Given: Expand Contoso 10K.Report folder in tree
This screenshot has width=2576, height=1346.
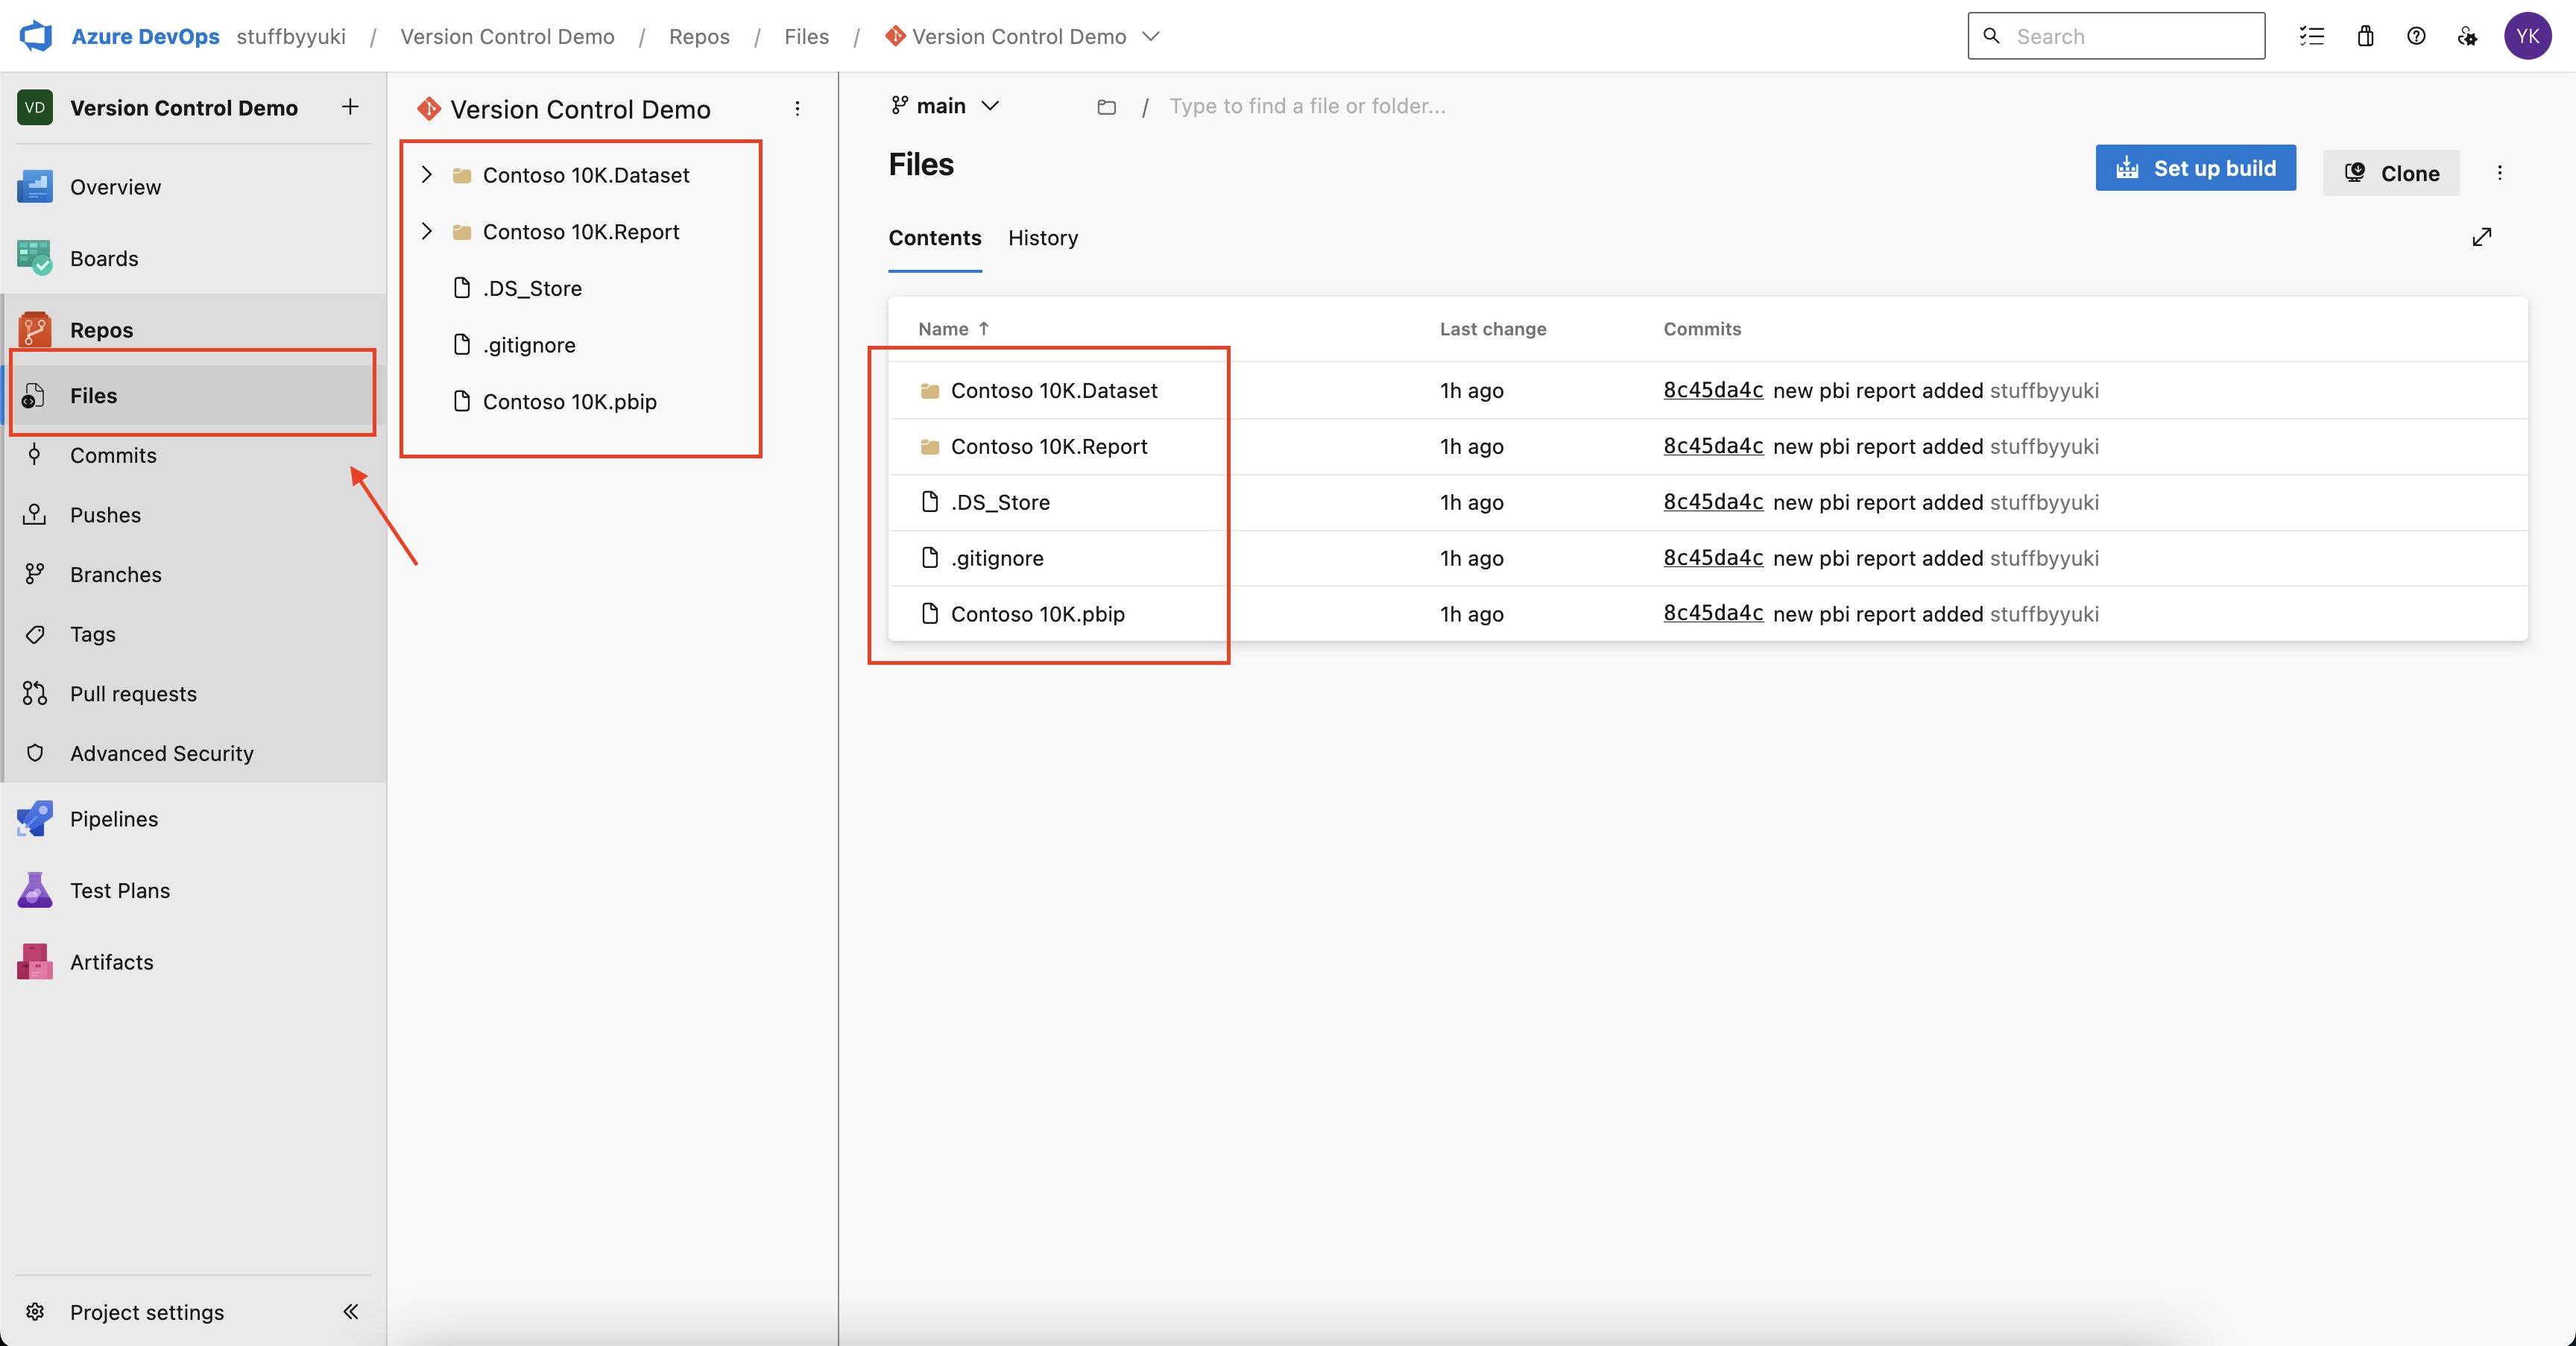Looking at the screenshot, I should (427, 231).
